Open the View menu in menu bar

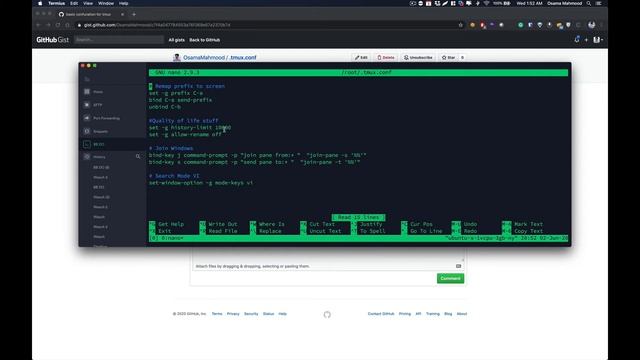[88, 3]
